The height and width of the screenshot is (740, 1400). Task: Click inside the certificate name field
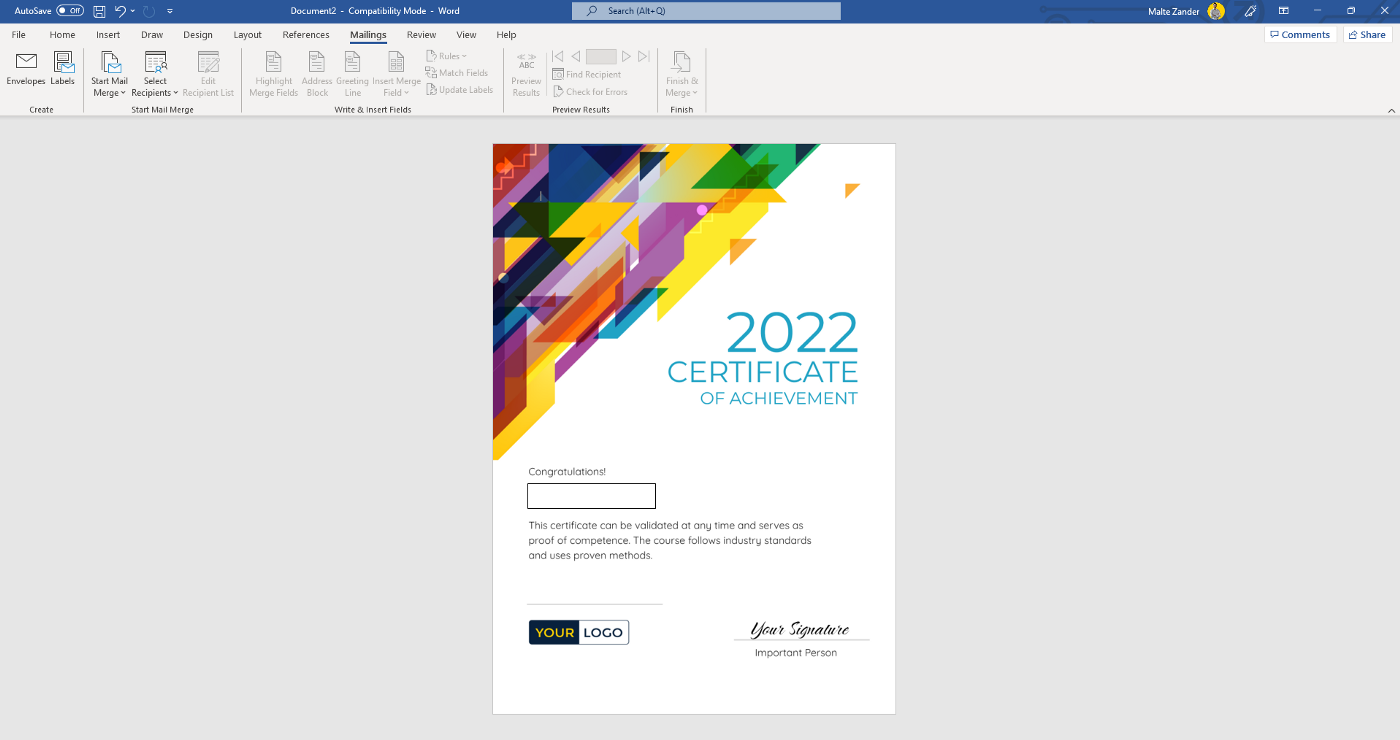591,496
